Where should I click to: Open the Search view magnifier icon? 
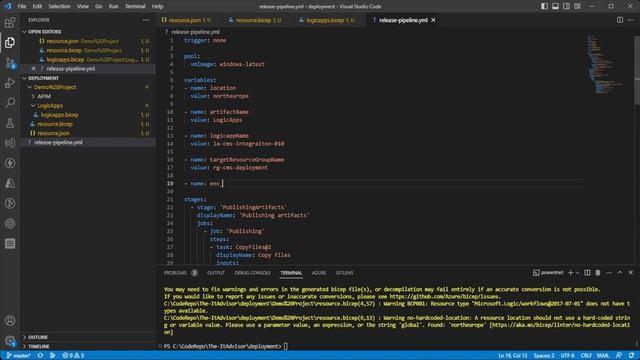pyautogui.click(x=10, y=102)
